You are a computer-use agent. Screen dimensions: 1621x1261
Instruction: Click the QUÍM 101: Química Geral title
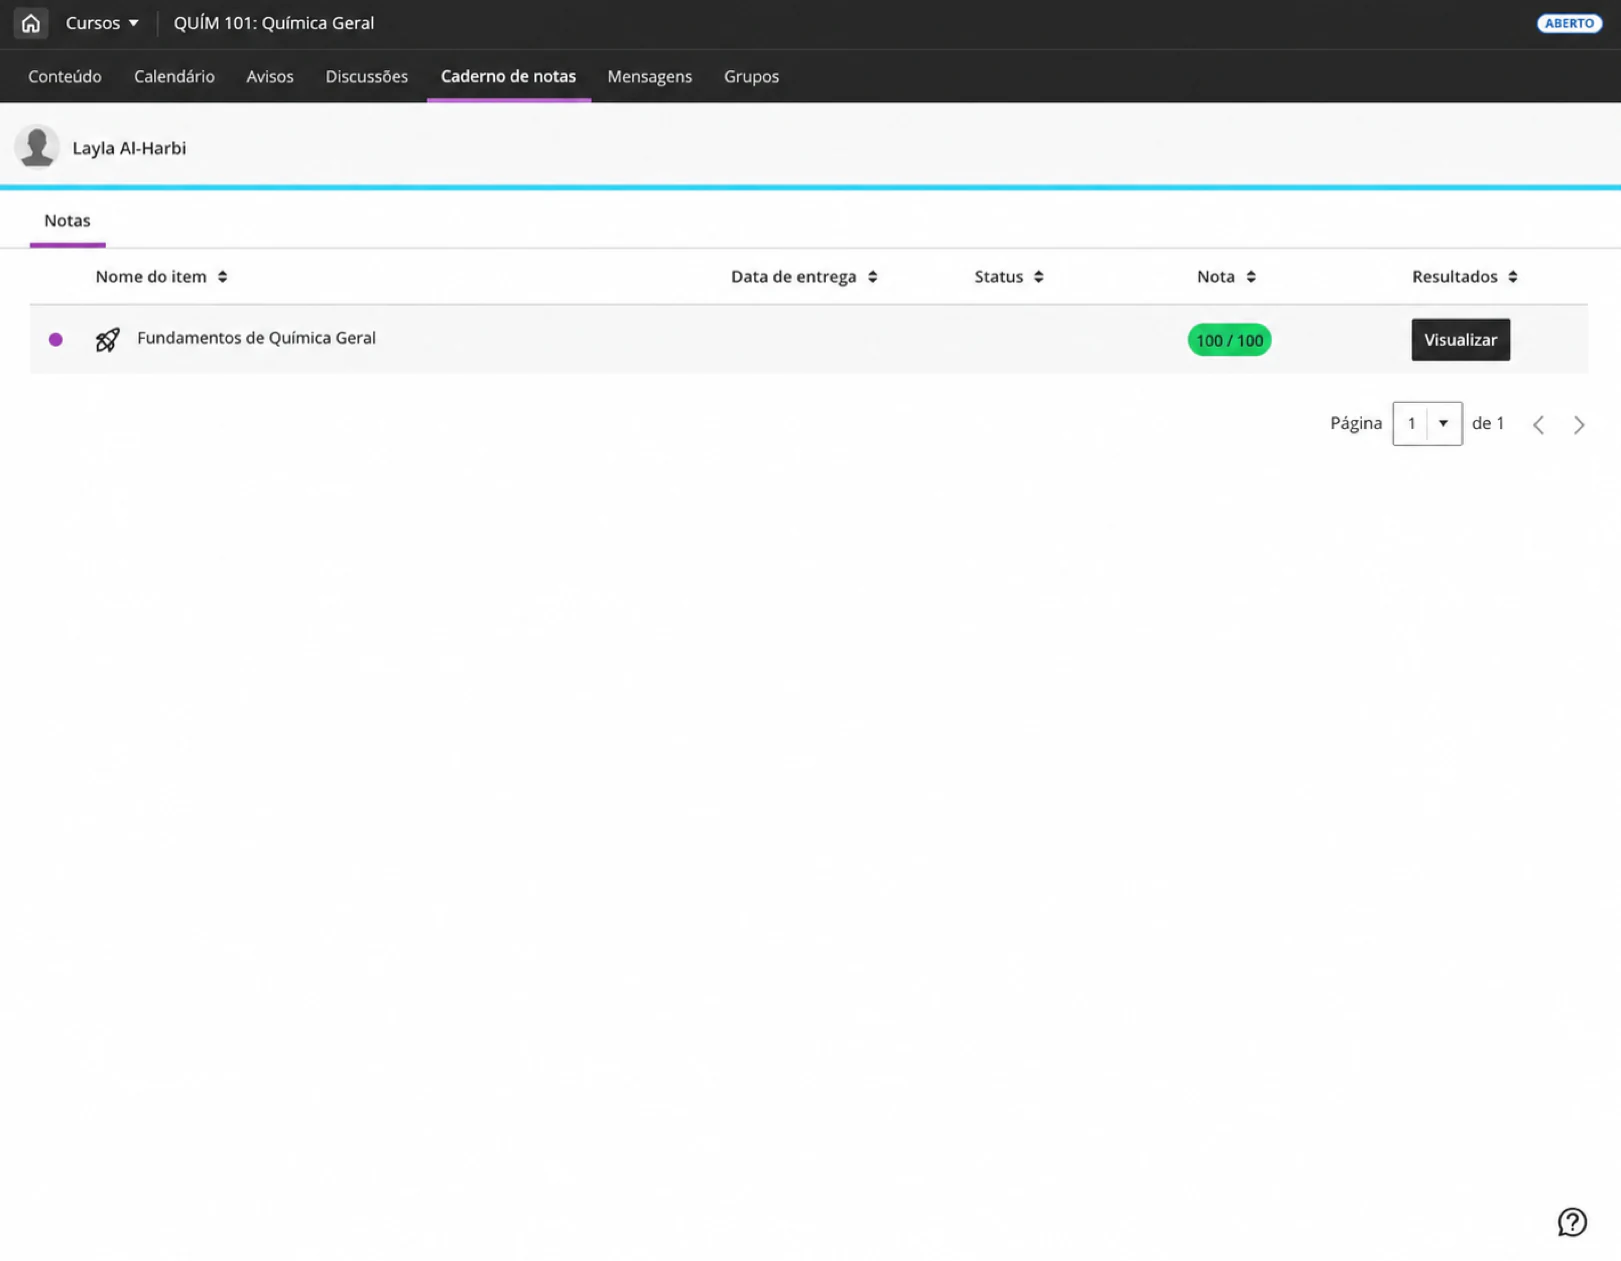274,23
